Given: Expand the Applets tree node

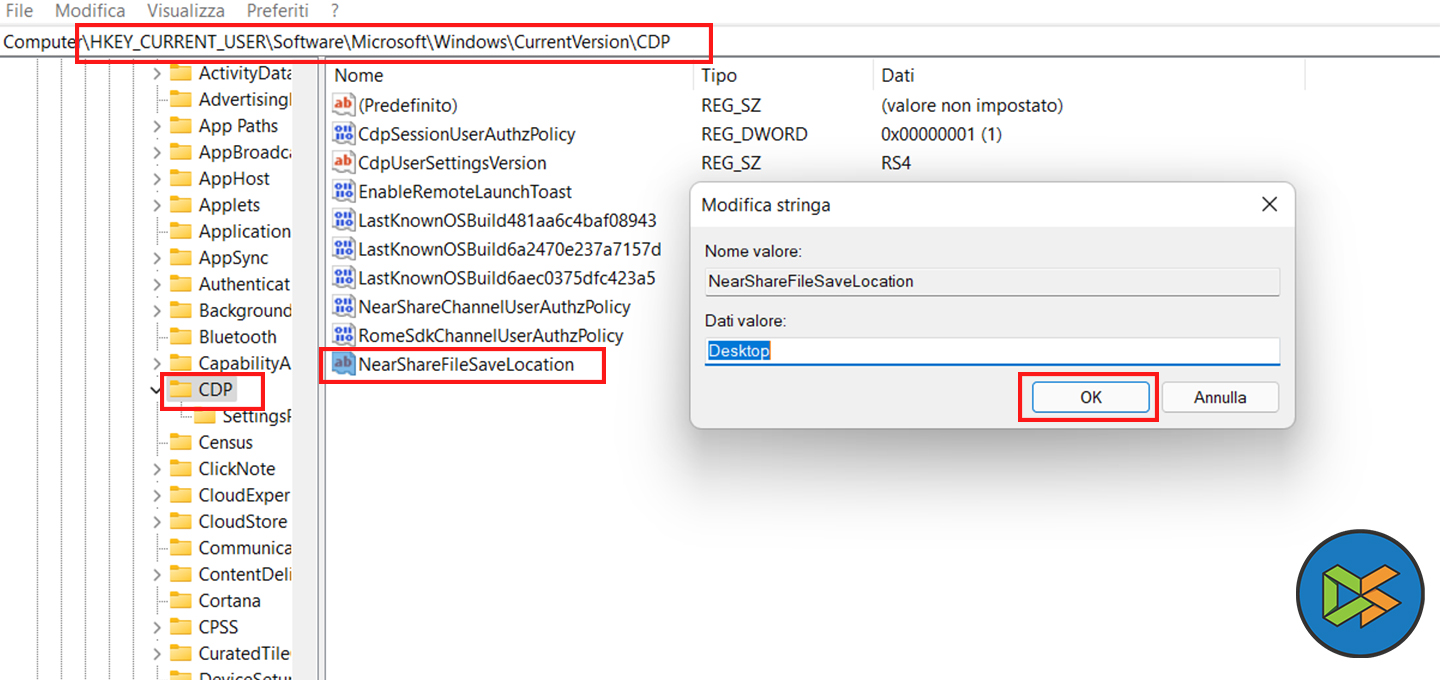Looking at the screenshot, I should coord(156,205).
